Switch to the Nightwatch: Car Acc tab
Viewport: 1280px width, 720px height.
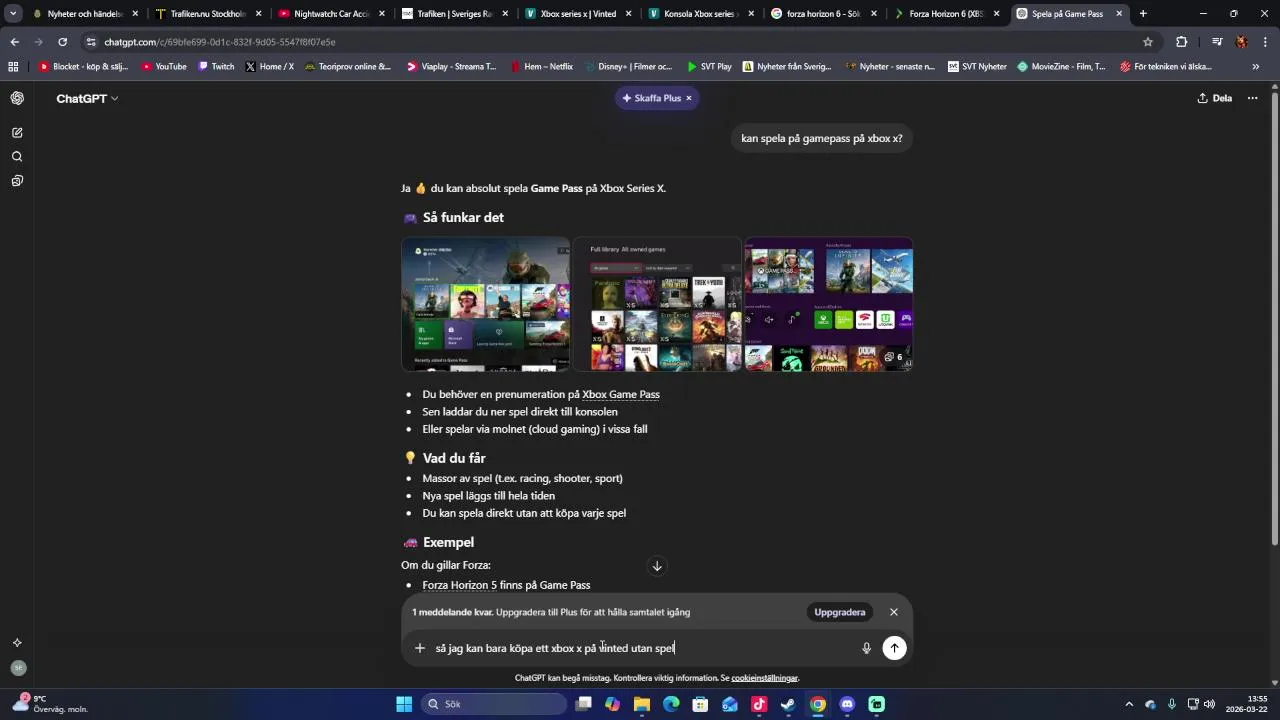tap(330, 14)
